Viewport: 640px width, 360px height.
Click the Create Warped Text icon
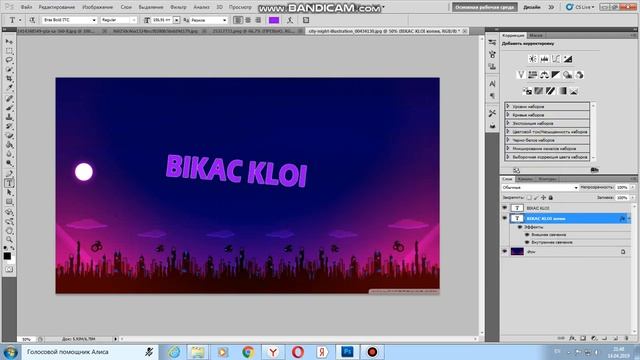click(290, 20)
